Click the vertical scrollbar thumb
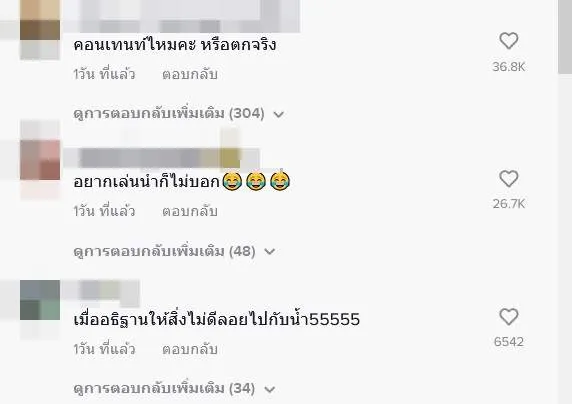Viewport: 572px width, 404px height. click(565, 36)
